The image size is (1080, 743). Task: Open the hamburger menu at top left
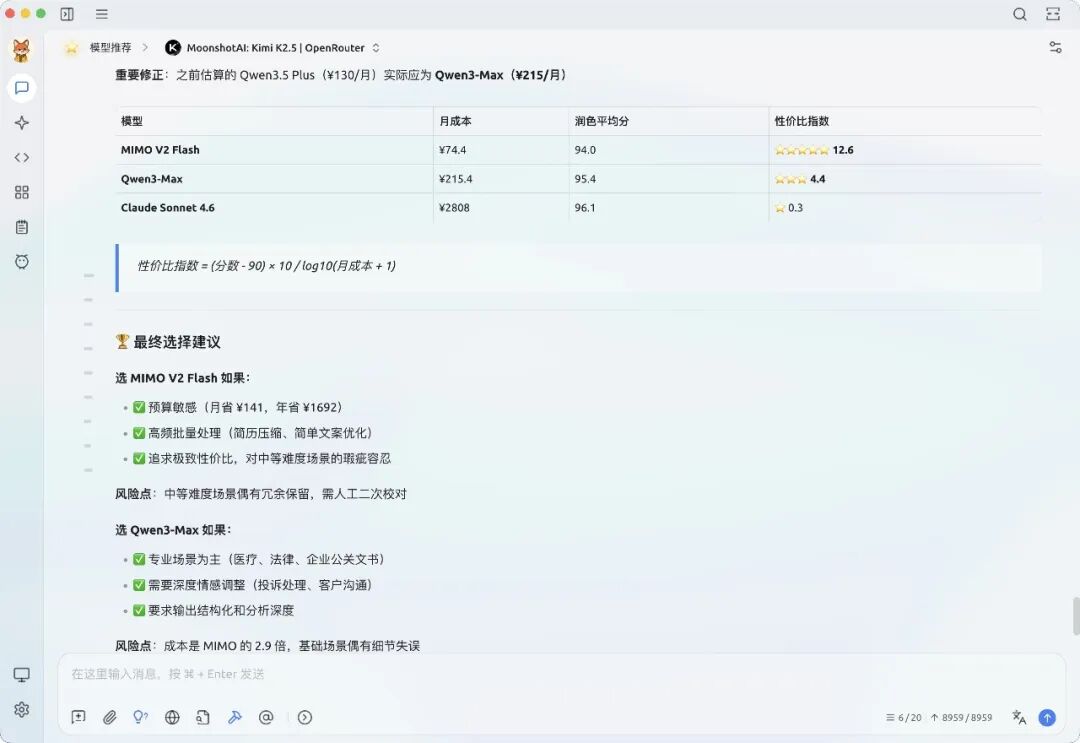pyautogui.click(x=101, y=14)
